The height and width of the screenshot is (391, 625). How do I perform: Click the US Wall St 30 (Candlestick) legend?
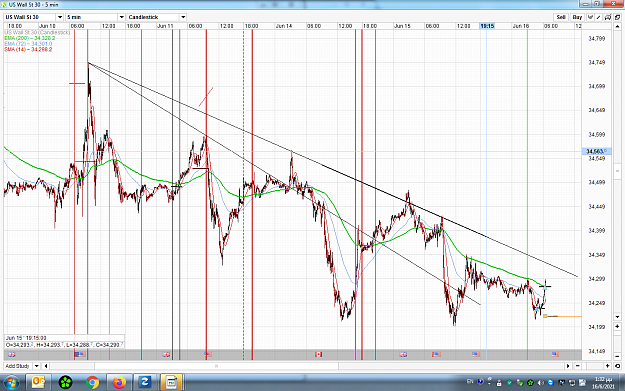pyautogui.click(x=37, y=32)
